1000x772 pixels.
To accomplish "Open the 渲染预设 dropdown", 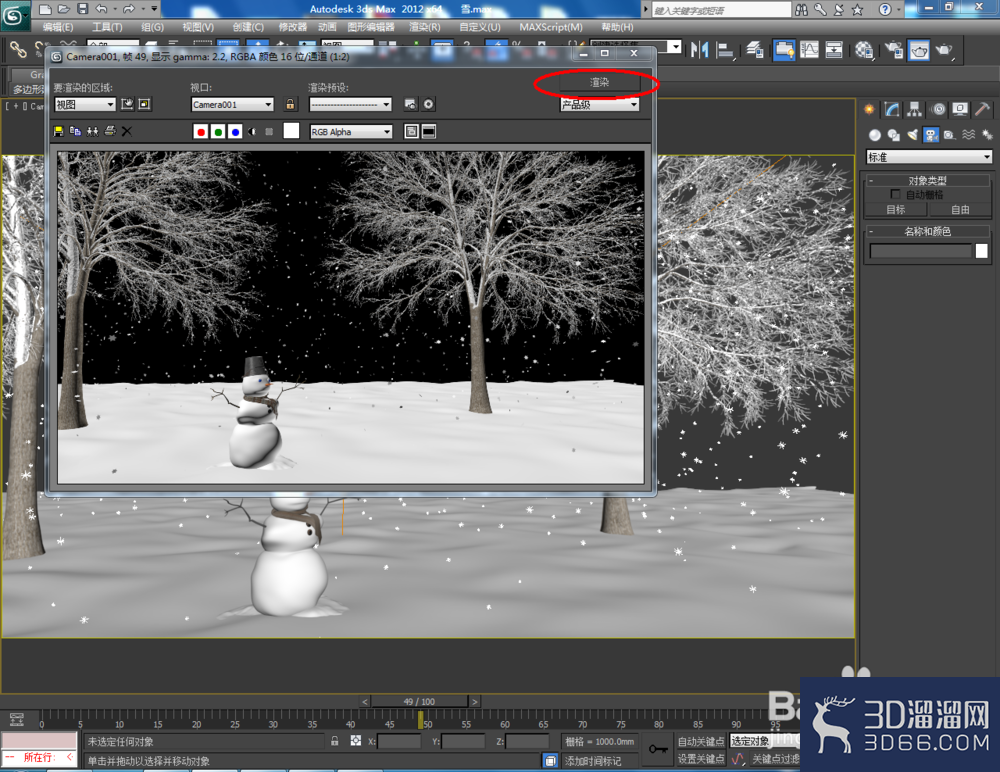I will click(350, 104).
